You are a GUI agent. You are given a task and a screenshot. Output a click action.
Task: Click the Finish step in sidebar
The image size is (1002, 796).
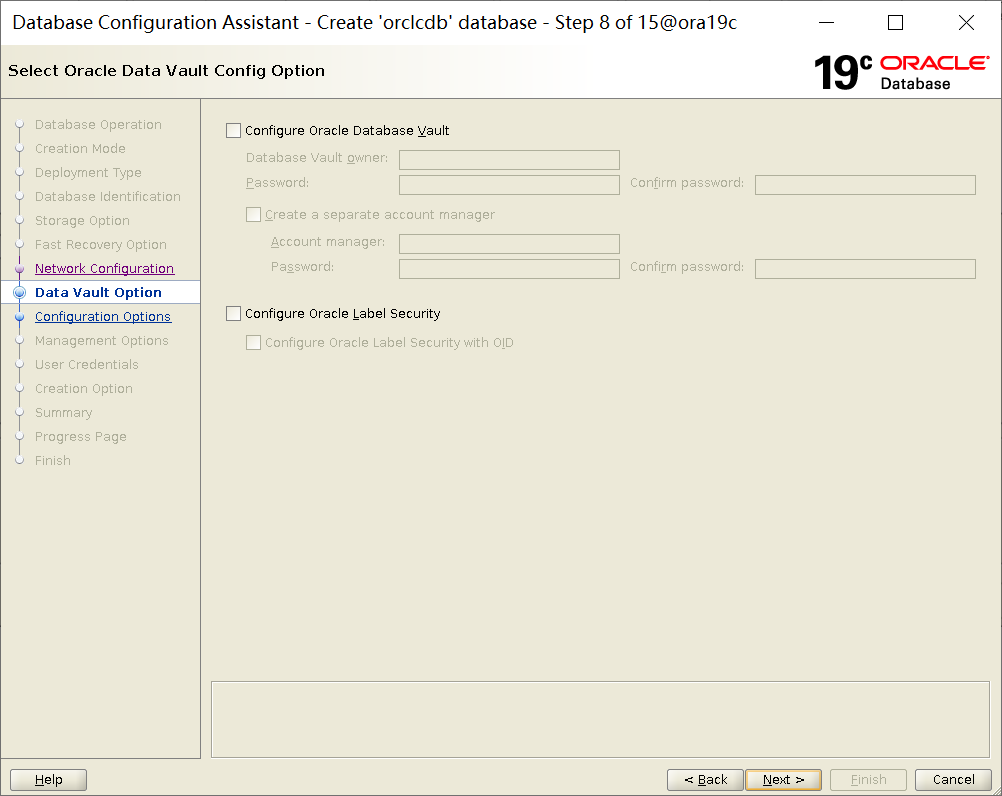[53, 461]
